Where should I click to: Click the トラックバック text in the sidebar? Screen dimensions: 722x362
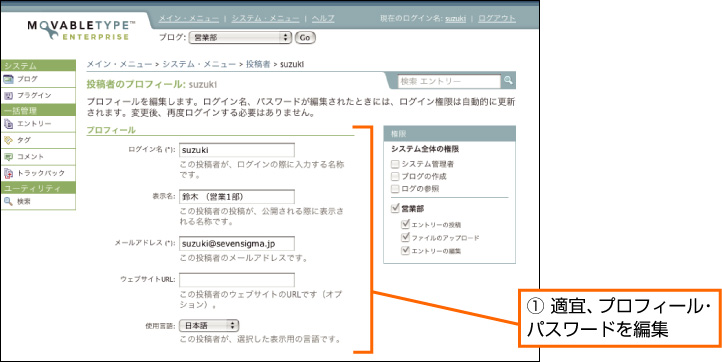[x=41, y=173]
